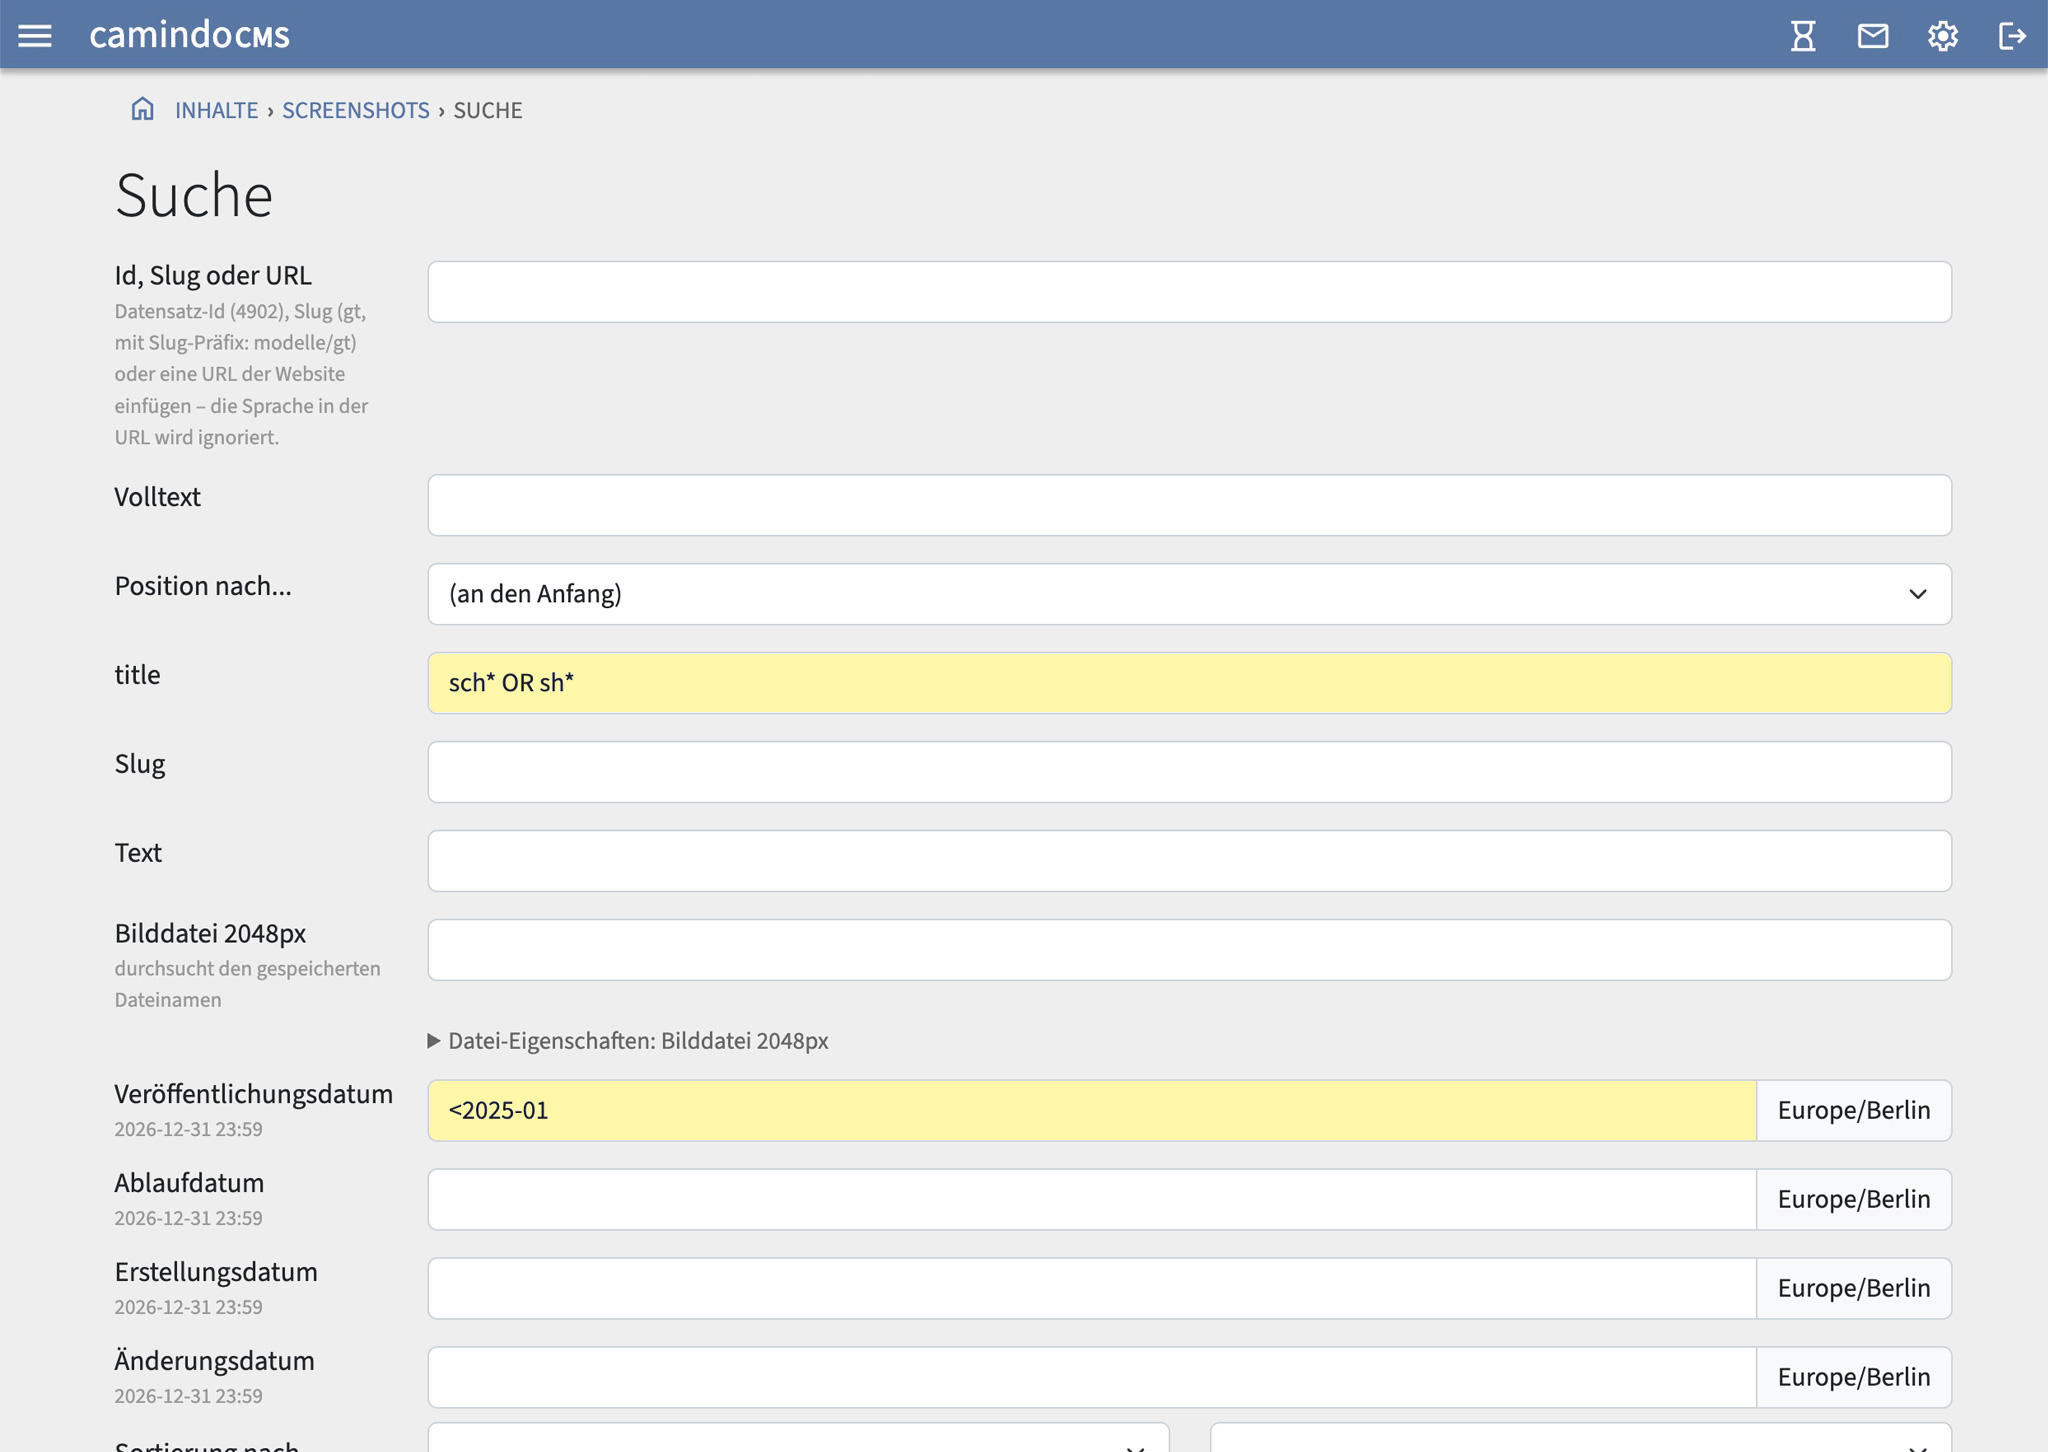
Task: Open the Position nach... dropdown
Action: [x=1189, y=594]
